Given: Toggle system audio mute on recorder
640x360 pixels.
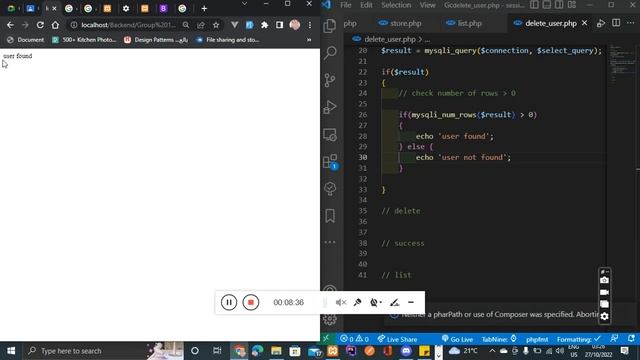Looking at the screenshot, I should pos(341,302).
